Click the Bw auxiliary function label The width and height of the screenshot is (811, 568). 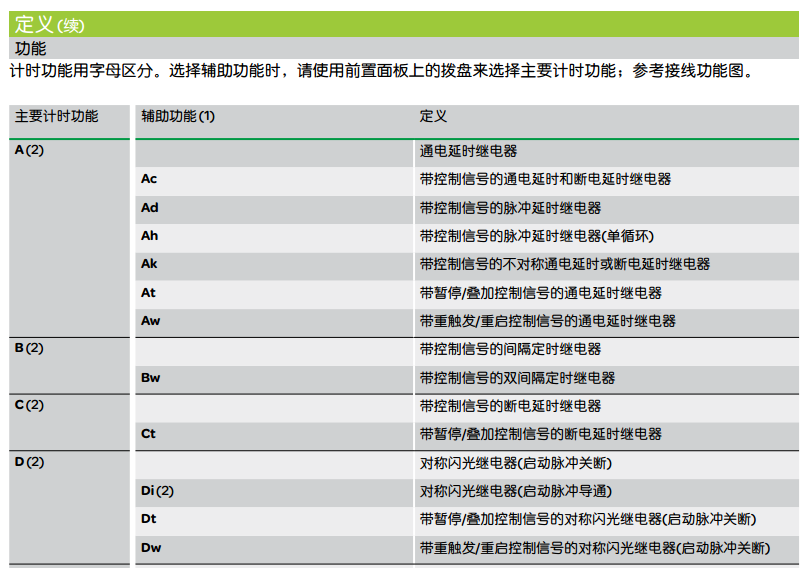[x=150, y=378]
